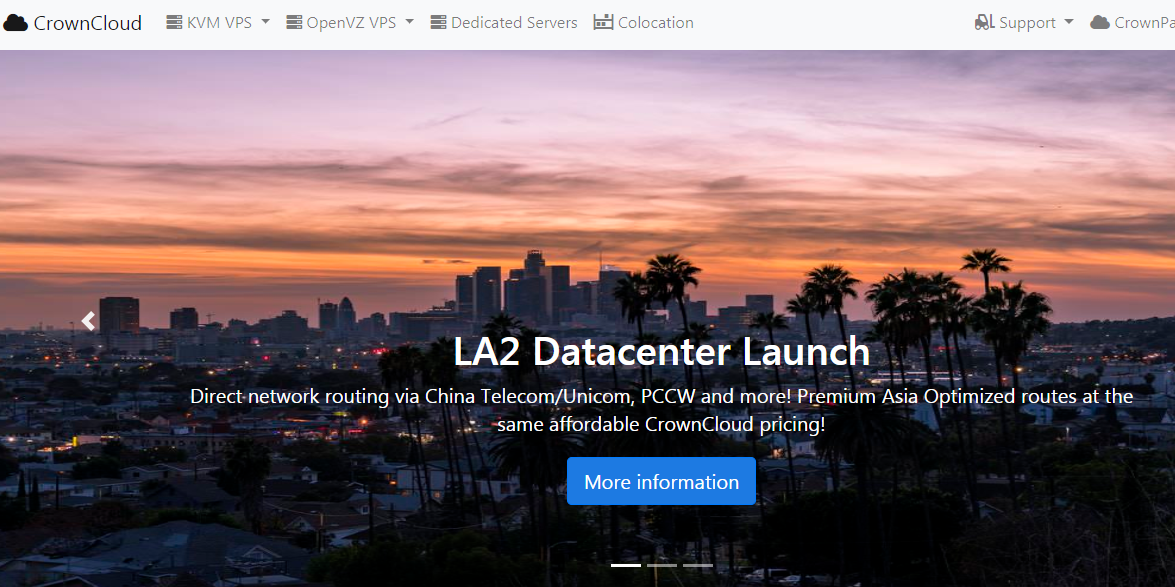Open the Dedicated Servers menu item
This screenshot has width=1175, height=587.
click(514, 22)
